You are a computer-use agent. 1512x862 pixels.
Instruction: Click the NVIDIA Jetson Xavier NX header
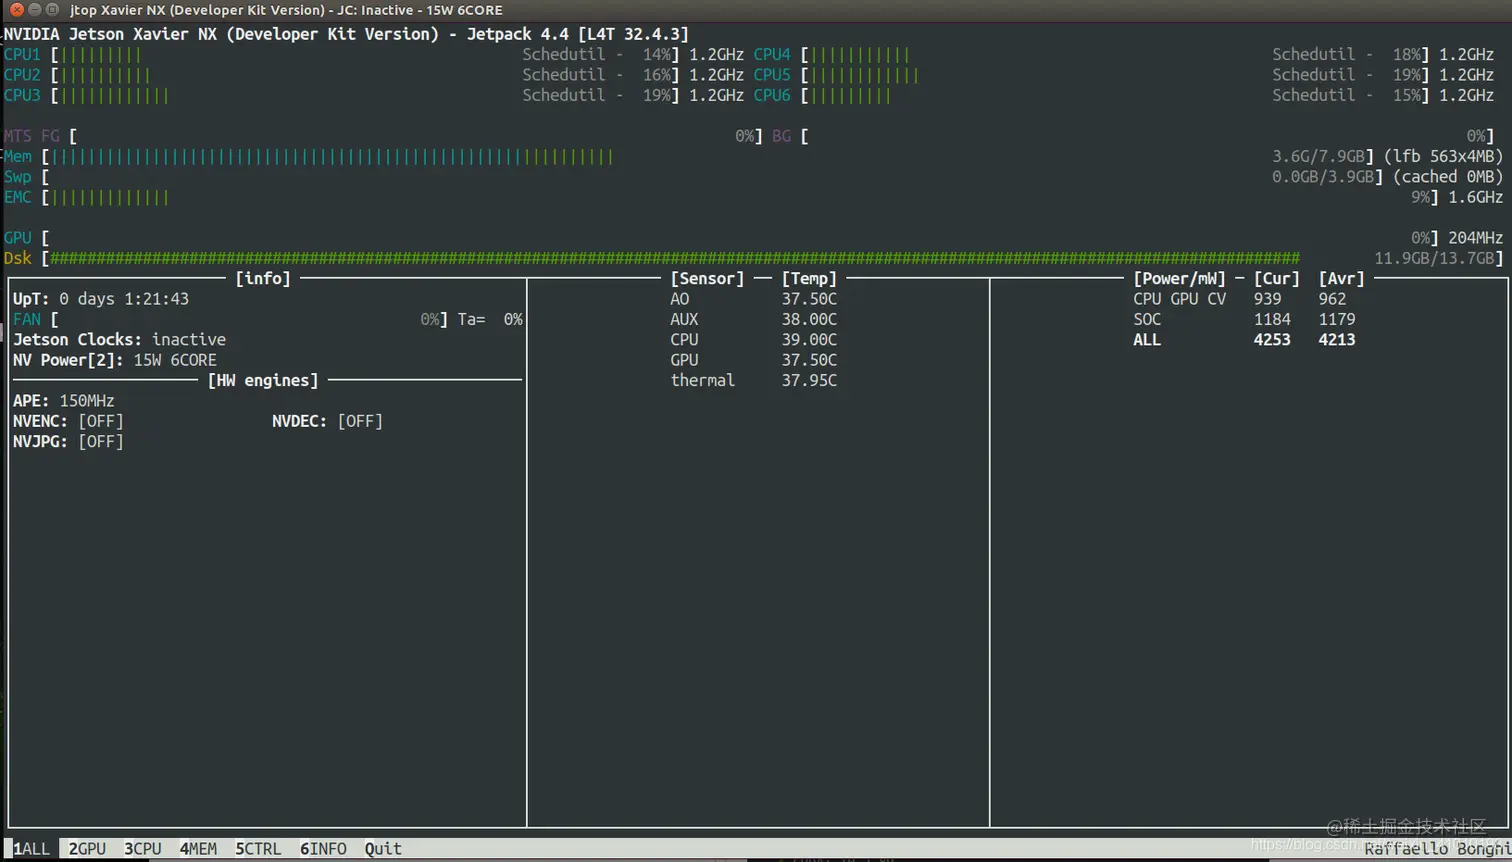pos(346,34)
